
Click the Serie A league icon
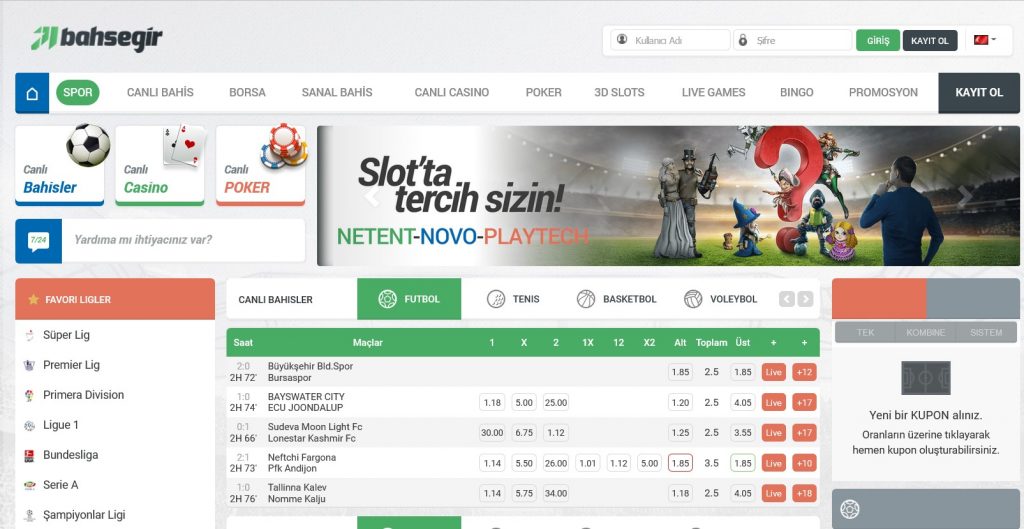point(29,485)
